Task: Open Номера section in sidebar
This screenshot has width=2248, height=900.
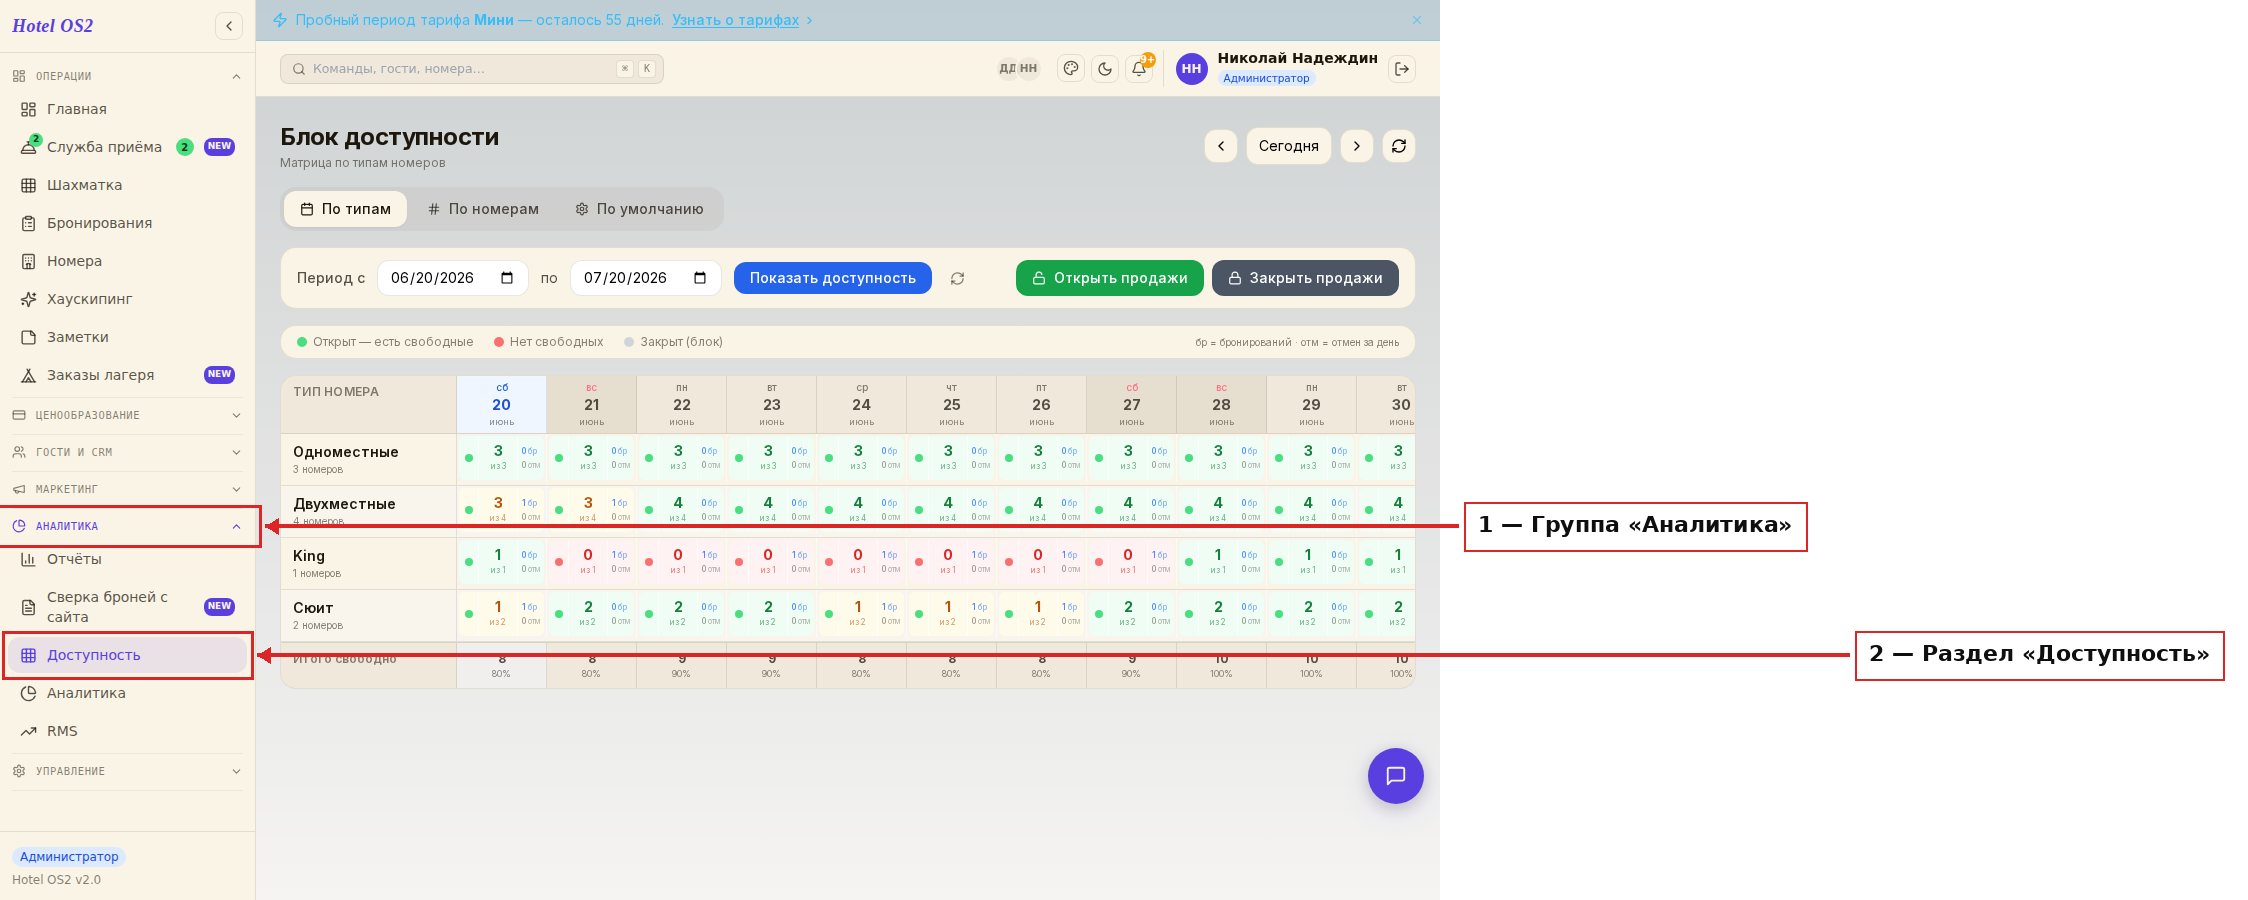Action: [x=127, y=261]
